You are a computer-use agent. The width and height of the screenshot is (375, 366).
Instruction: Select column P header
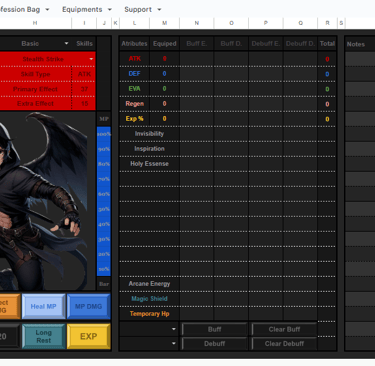pyautogui.click(x=266, y=23)
